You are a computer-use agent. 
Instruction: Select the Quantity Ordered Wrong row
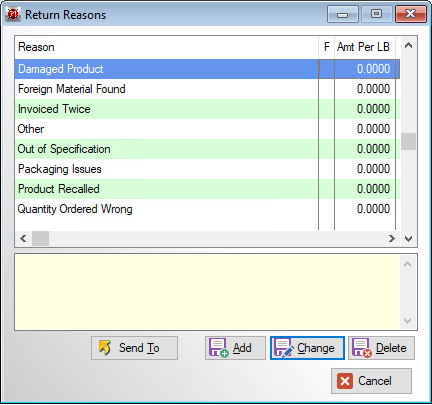click(x=207, y=209)
